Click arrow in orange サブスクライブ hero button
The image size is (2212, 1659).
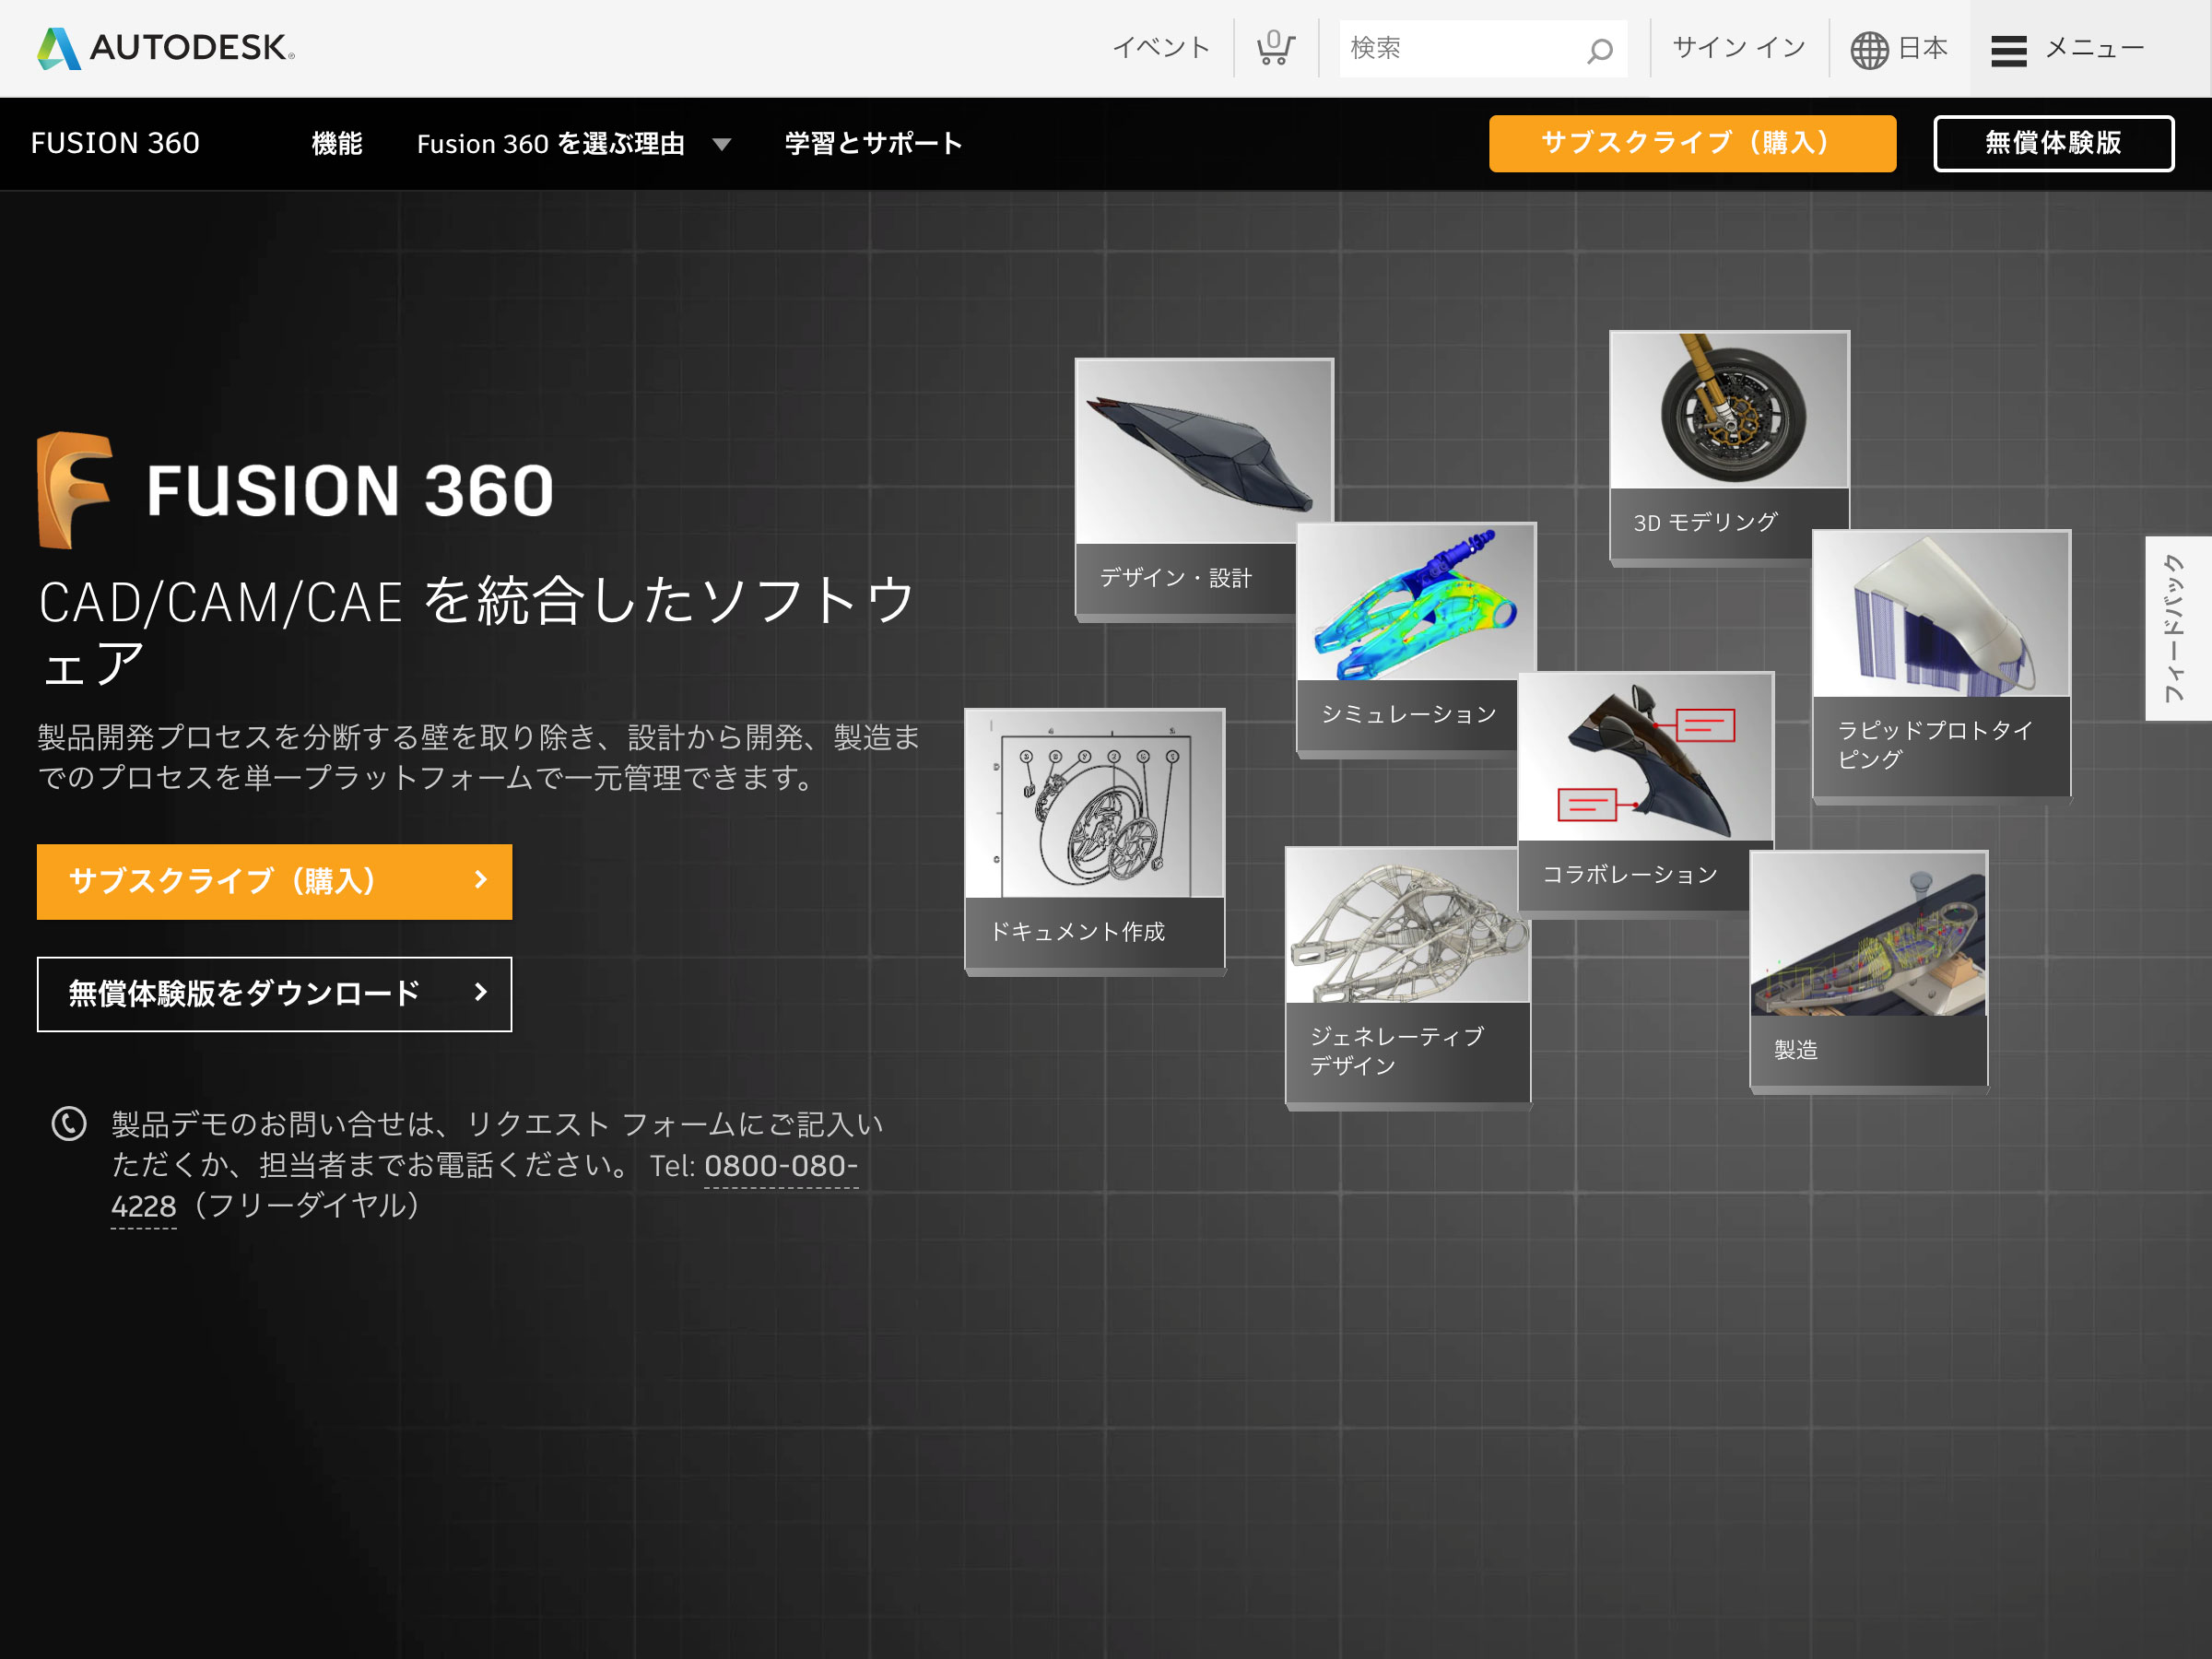(481, 880)
